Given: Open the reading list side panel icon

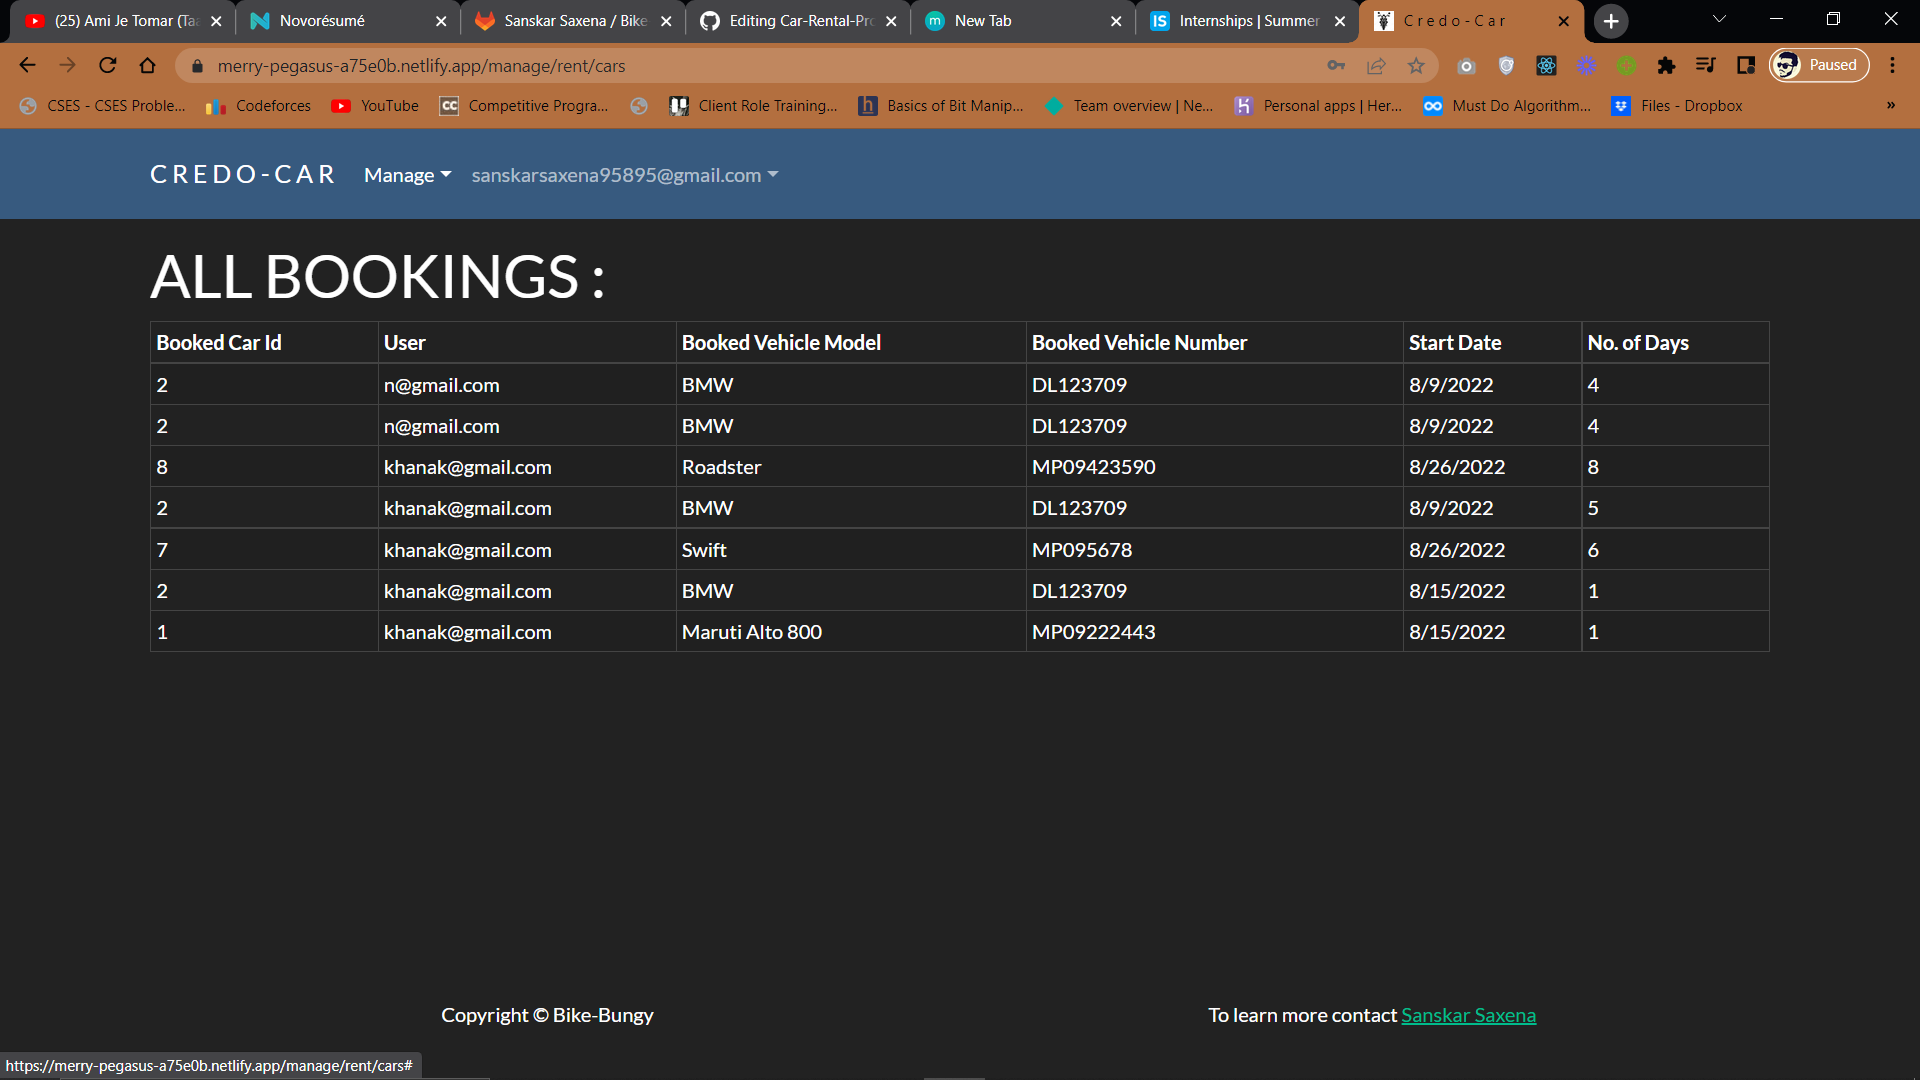Looking at the screenshot, I should (x=1746, y=65).
